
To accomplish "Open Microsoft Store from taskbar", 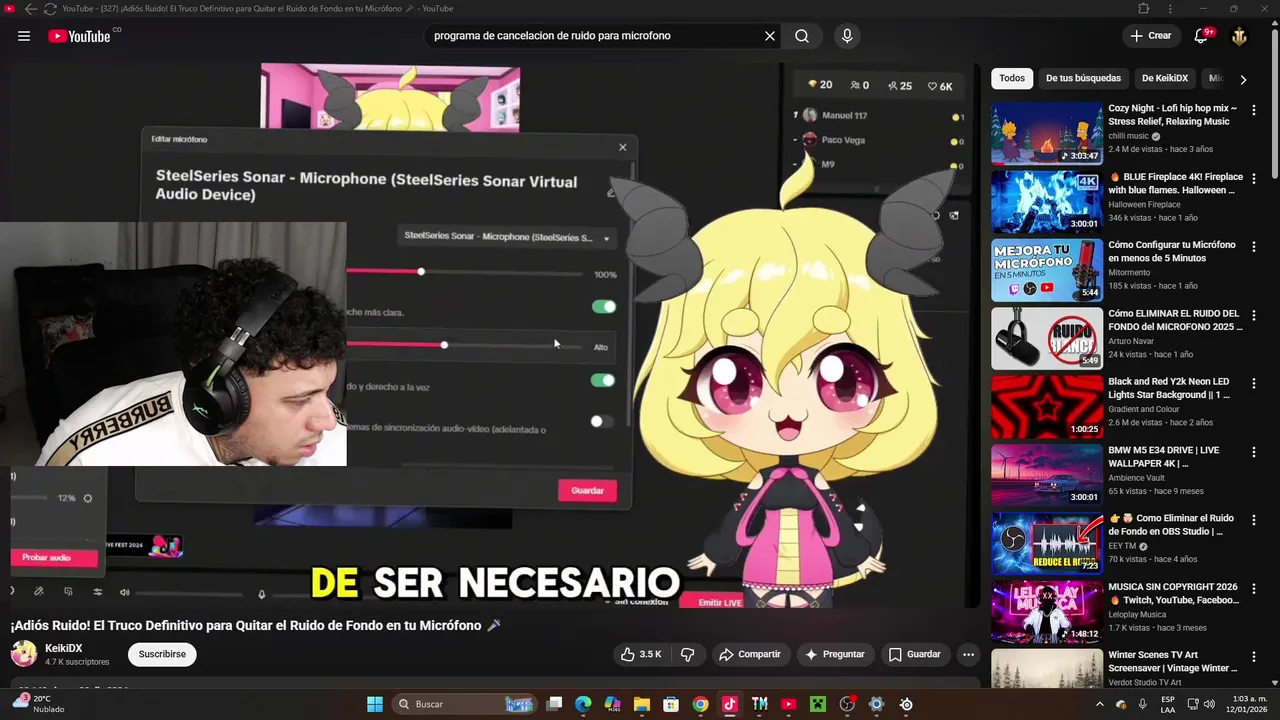I will 671,704.
